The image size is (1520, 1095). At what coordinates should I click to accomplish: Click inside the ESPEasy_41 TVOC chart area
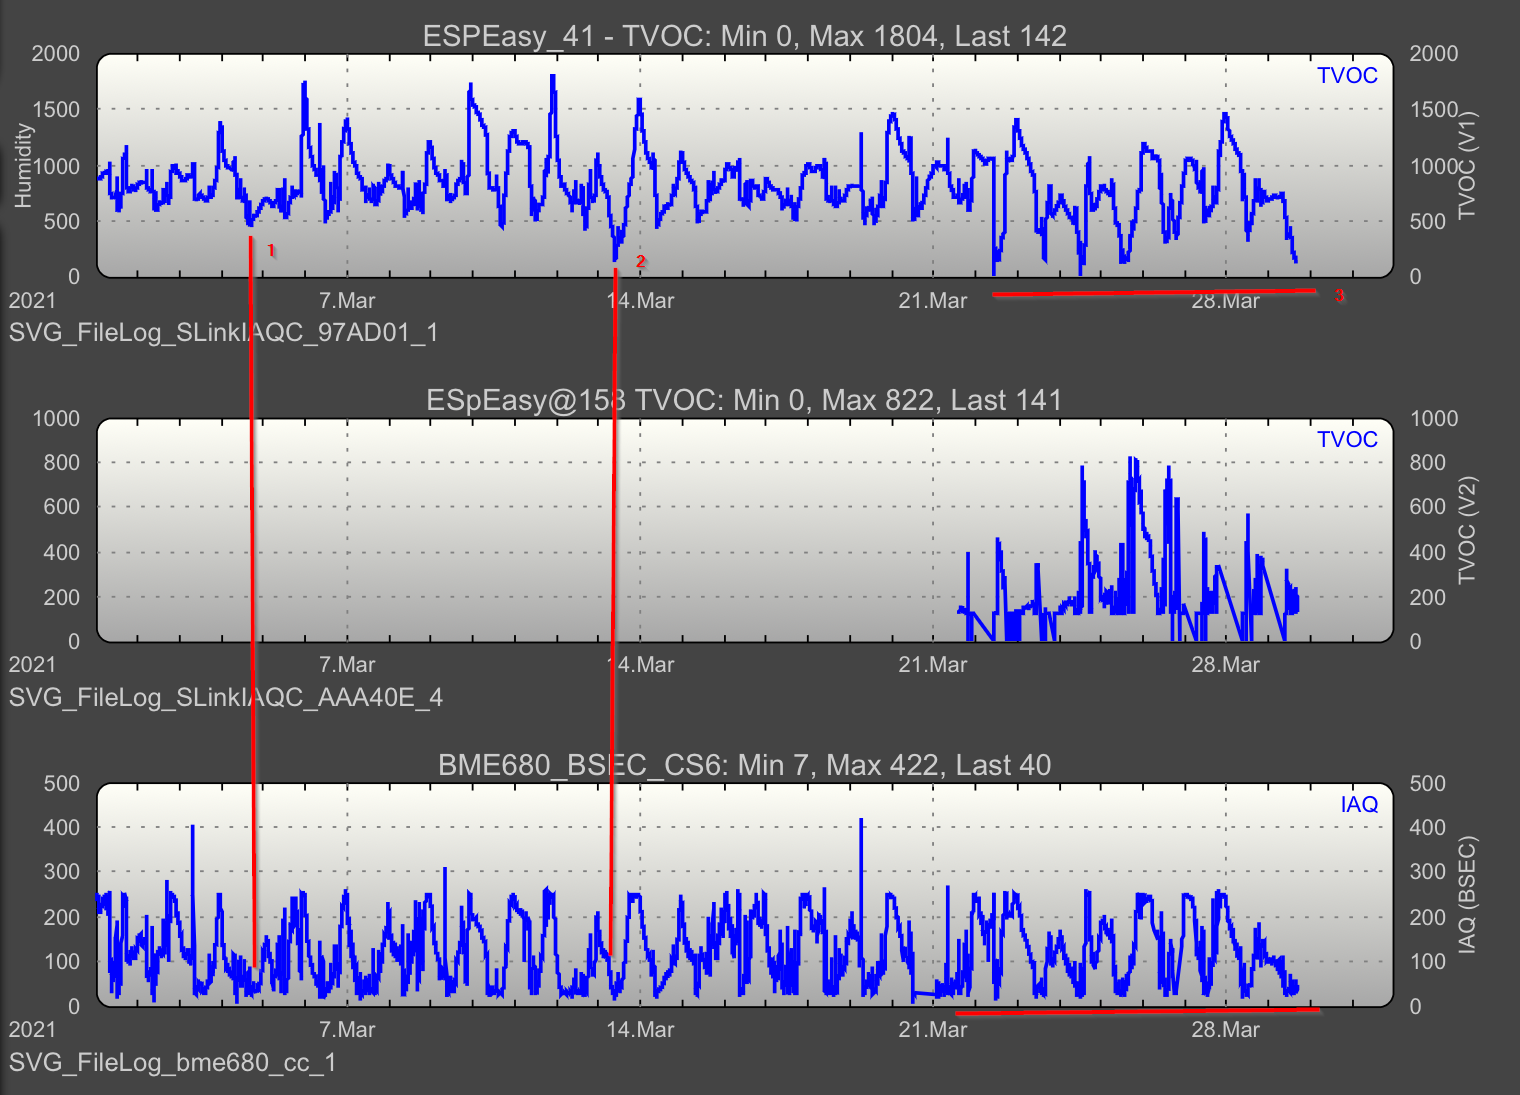tap(745, 166)
